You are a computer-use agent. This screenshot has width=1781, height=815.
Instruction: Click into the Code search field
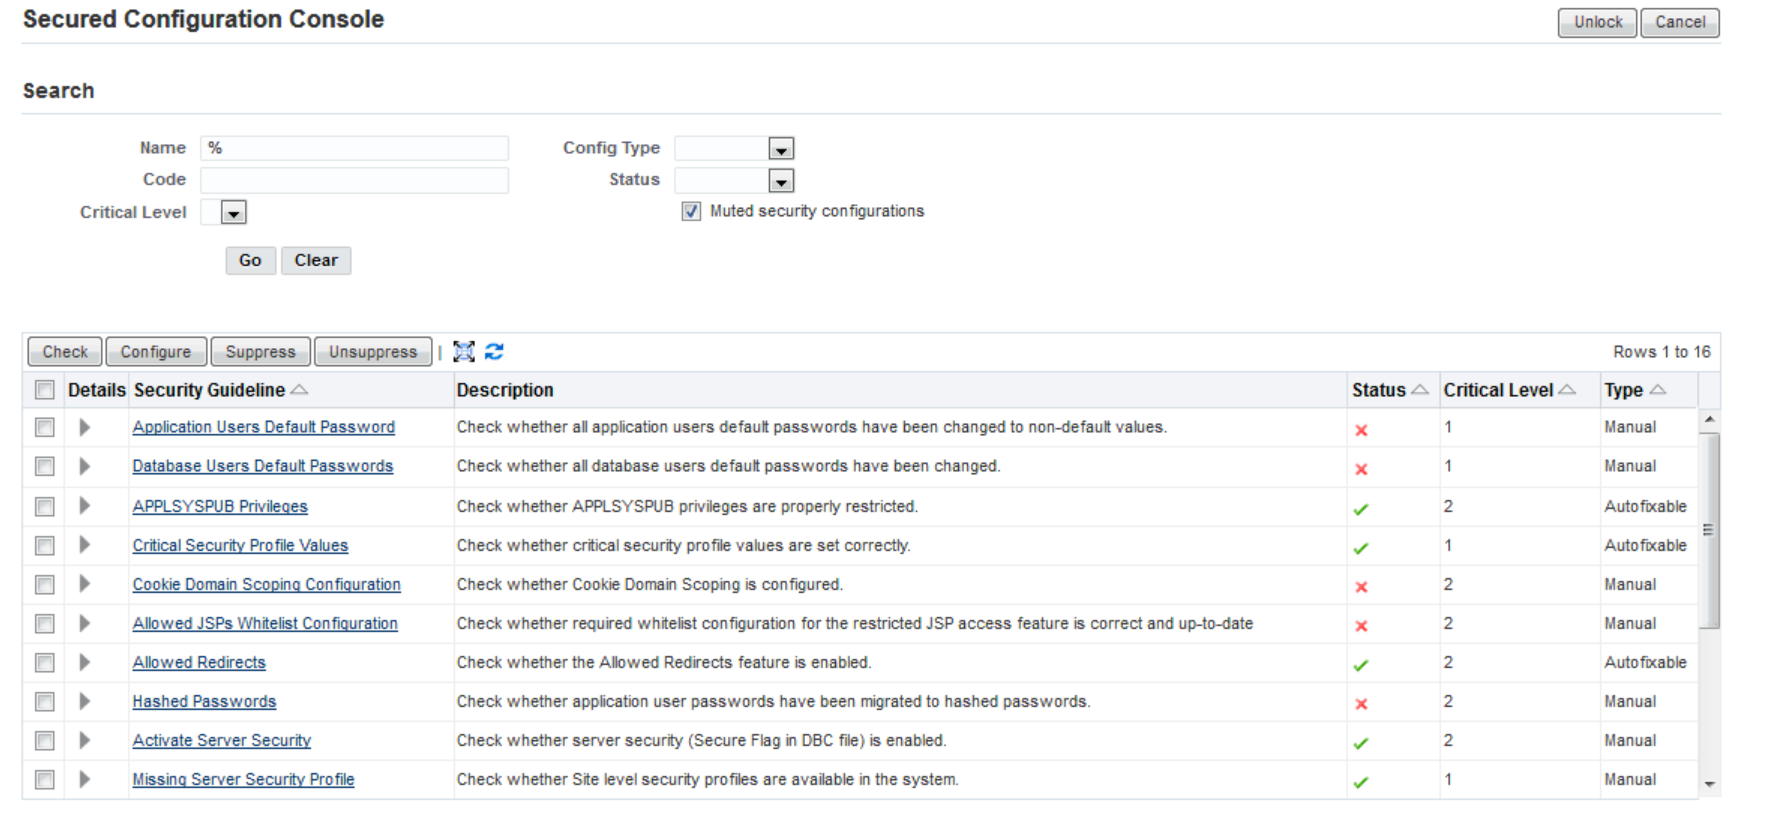pyautogui.click(x=354, y=180)
